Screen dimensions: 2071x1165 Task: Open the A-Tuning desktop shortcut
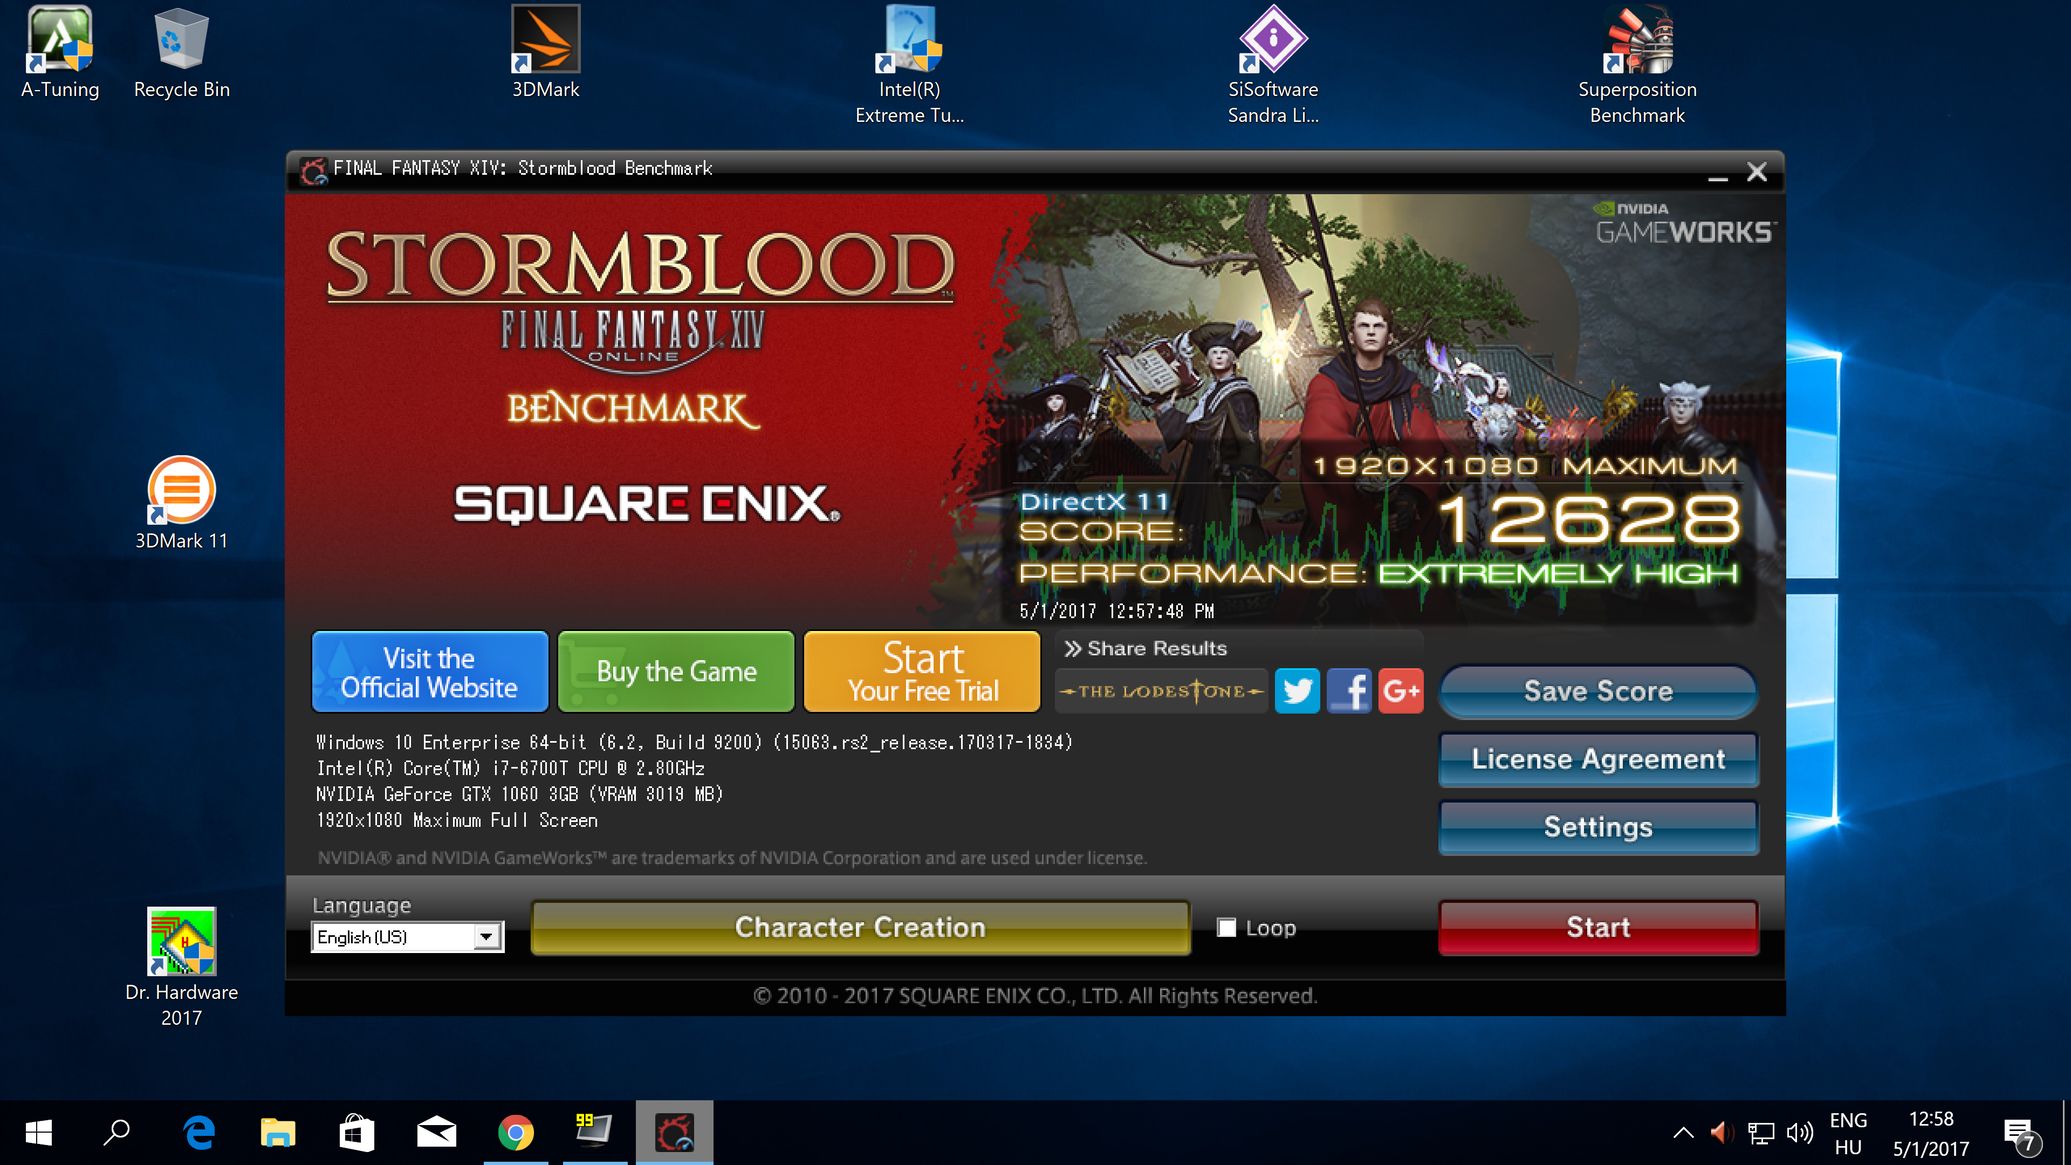60,52
